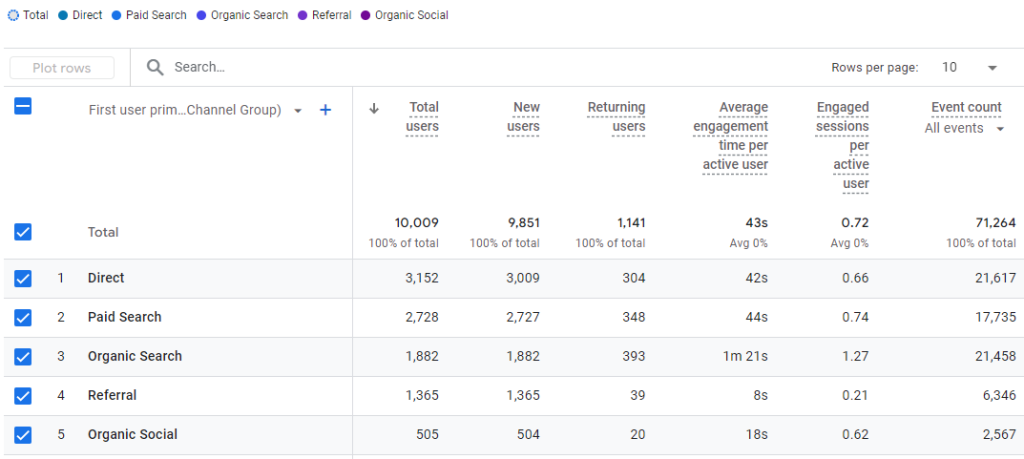Sort by Average engagement time per active user
This screenshot has width=1024, height=459.
tap(731, 136)
